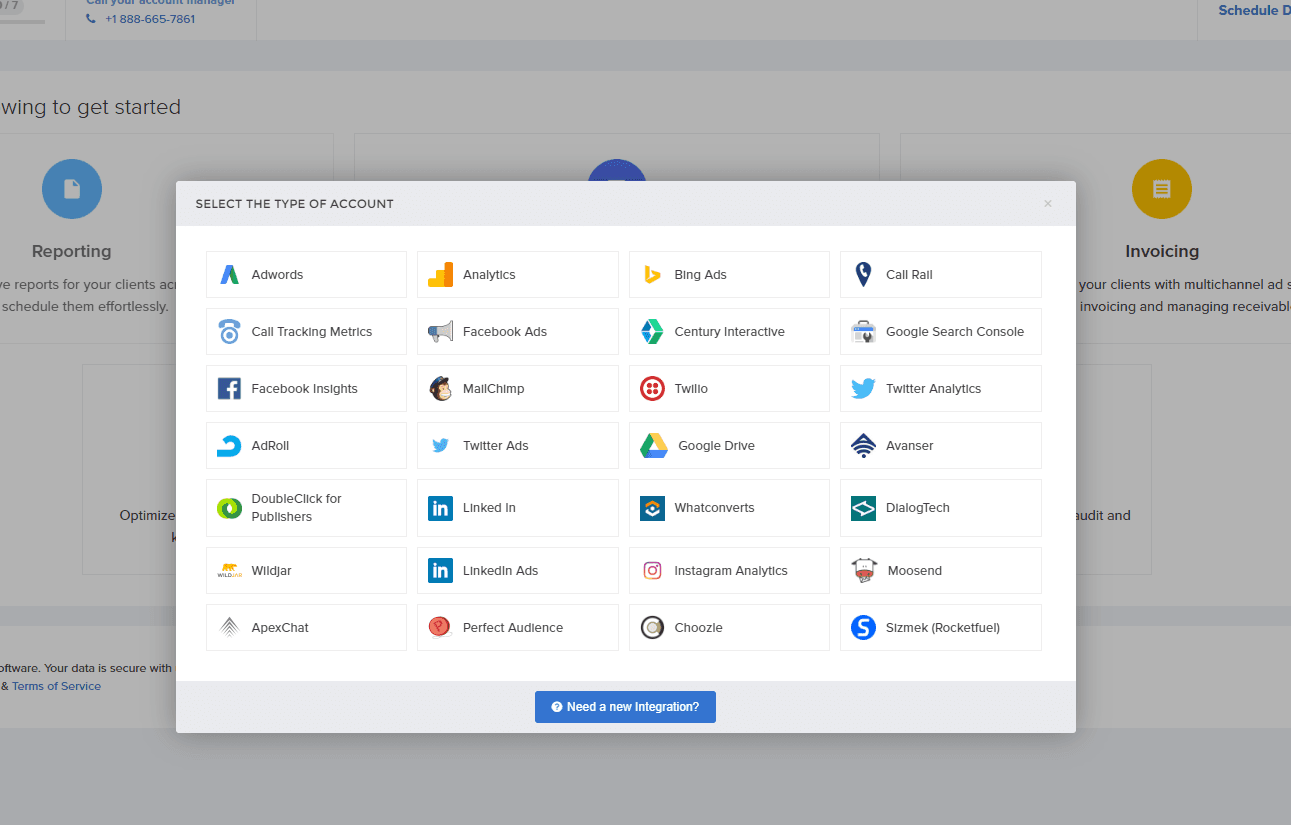1291x825 pixels.
Task: Select the Call Tracking Metrics phone icon
Action: [229, 332]
